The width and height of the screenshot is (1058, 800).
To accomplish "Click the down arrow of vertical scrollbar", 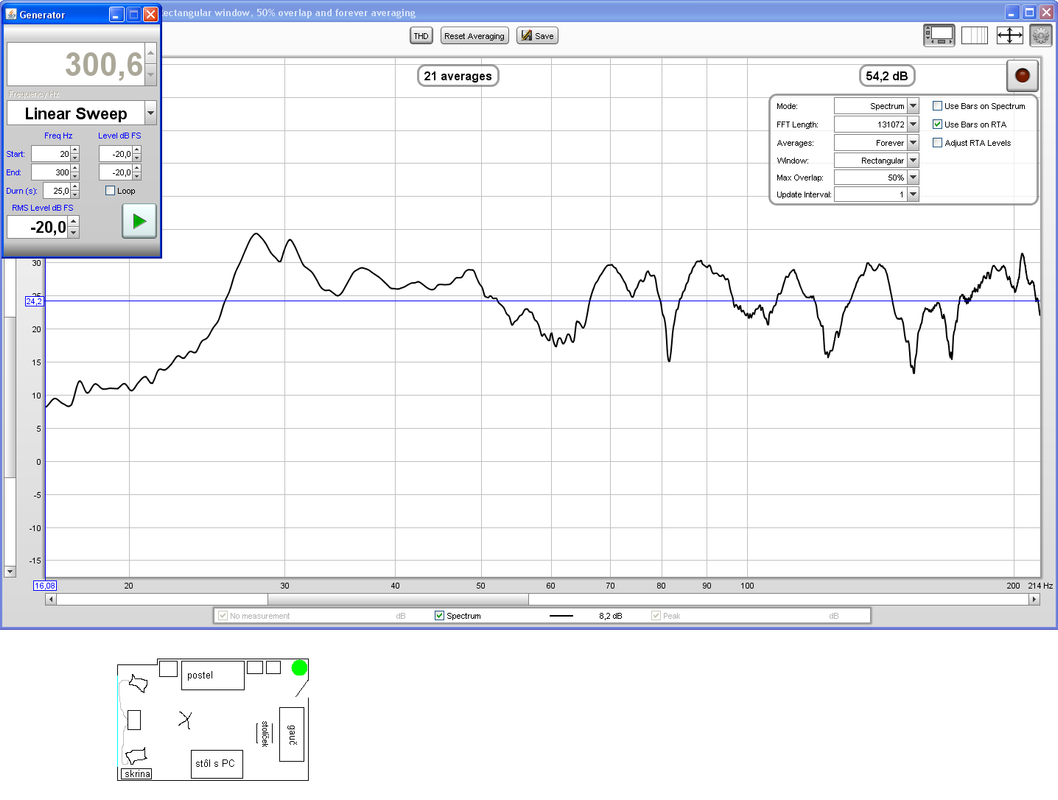I will click(x=9, y=571).
